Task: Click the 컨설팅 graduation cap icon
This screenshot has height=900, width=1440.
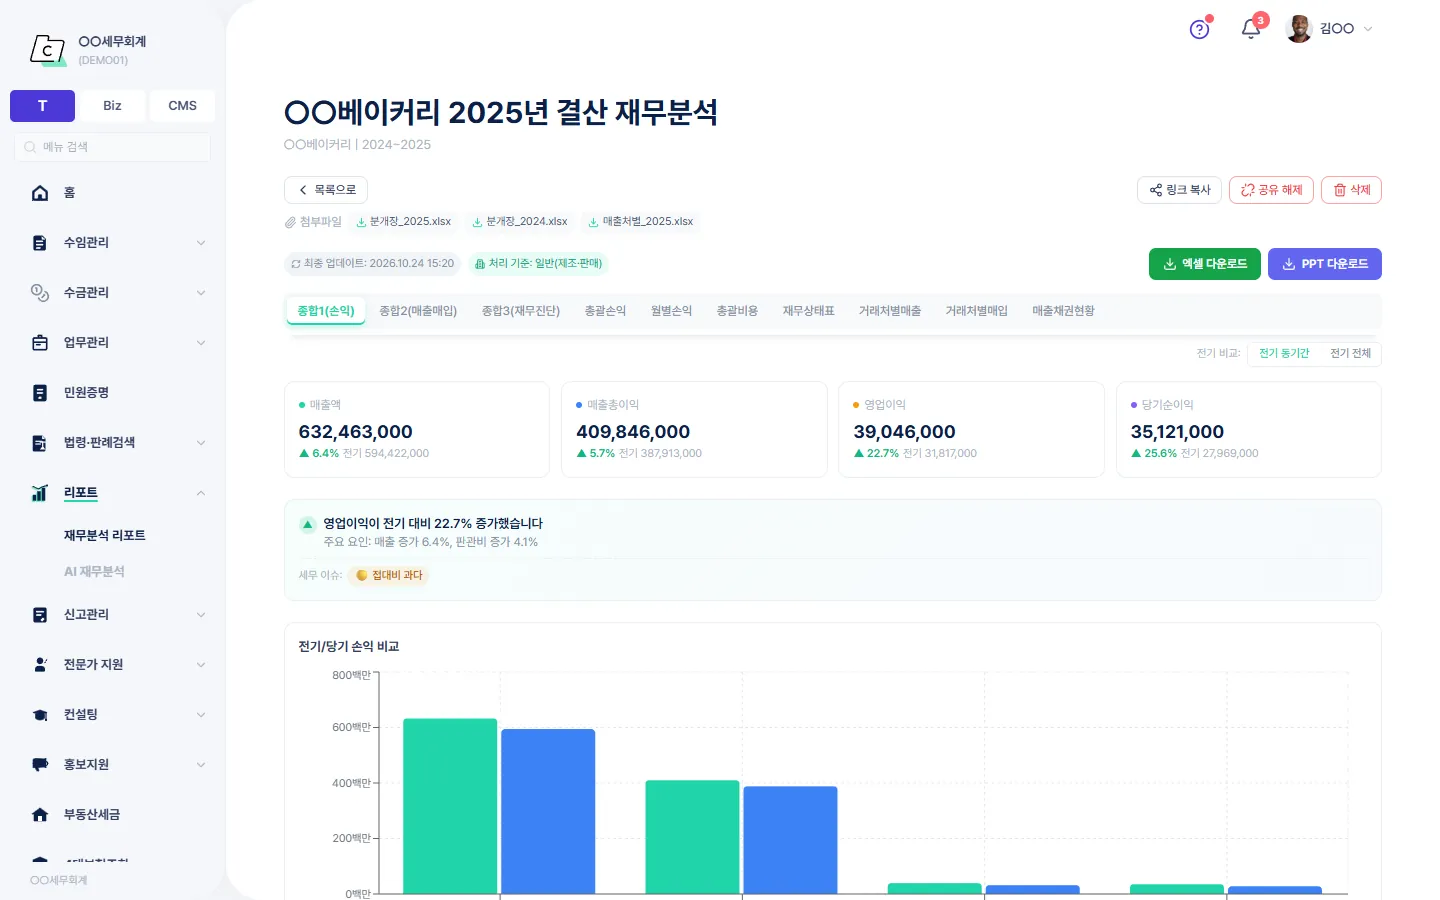Action: tap(40, 715)
